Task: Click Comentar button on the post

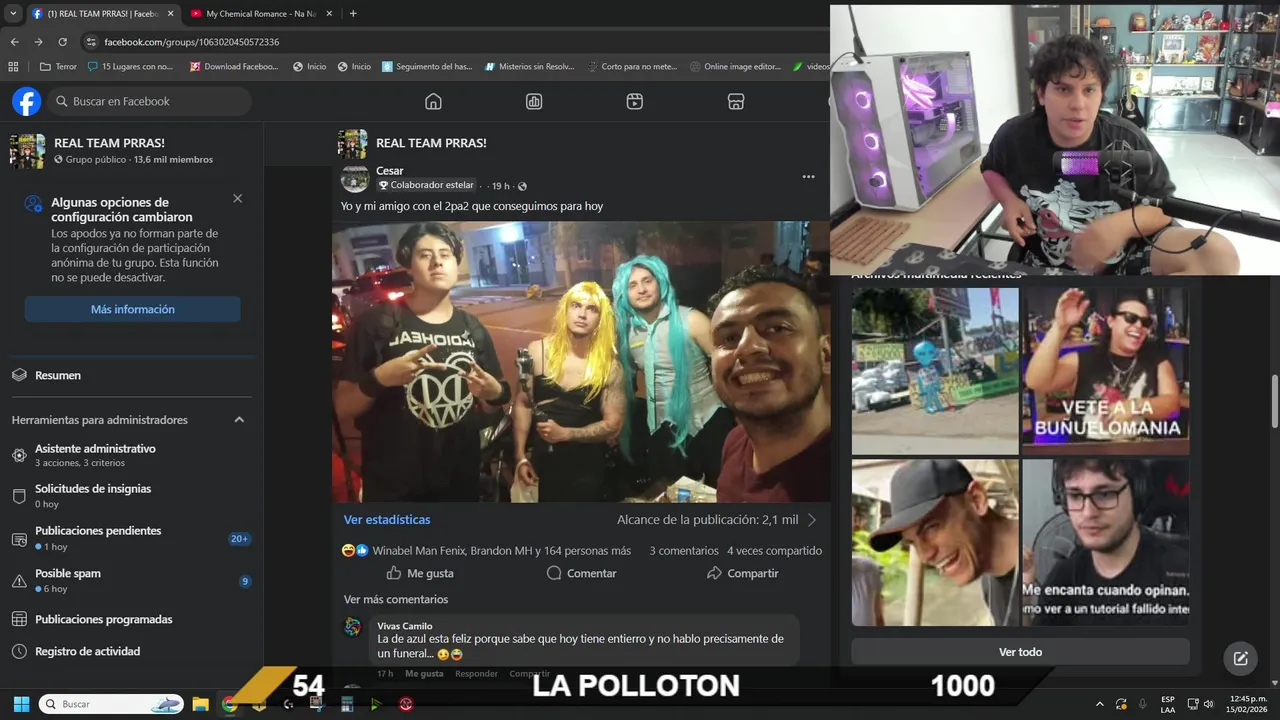Action: point(581,573)
